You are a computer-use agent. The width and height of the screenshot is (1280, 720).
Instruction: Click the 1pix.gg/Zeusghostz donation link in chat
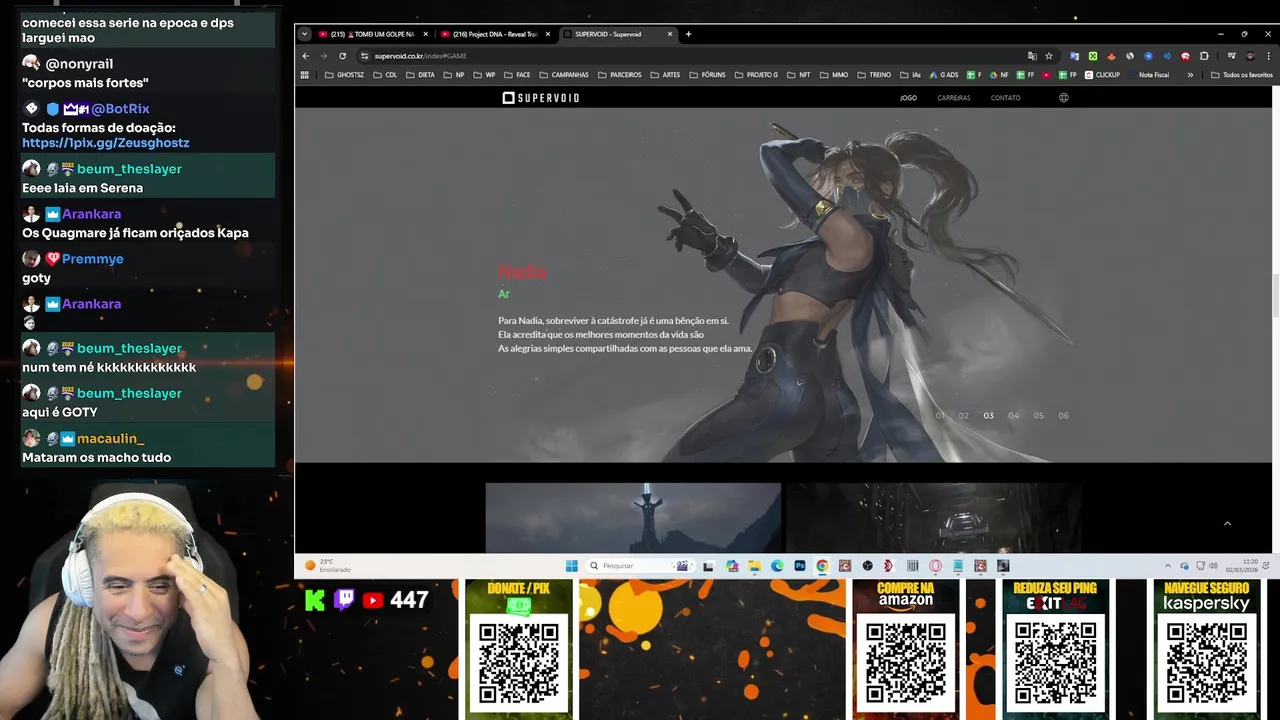click(x=105, y=143)
